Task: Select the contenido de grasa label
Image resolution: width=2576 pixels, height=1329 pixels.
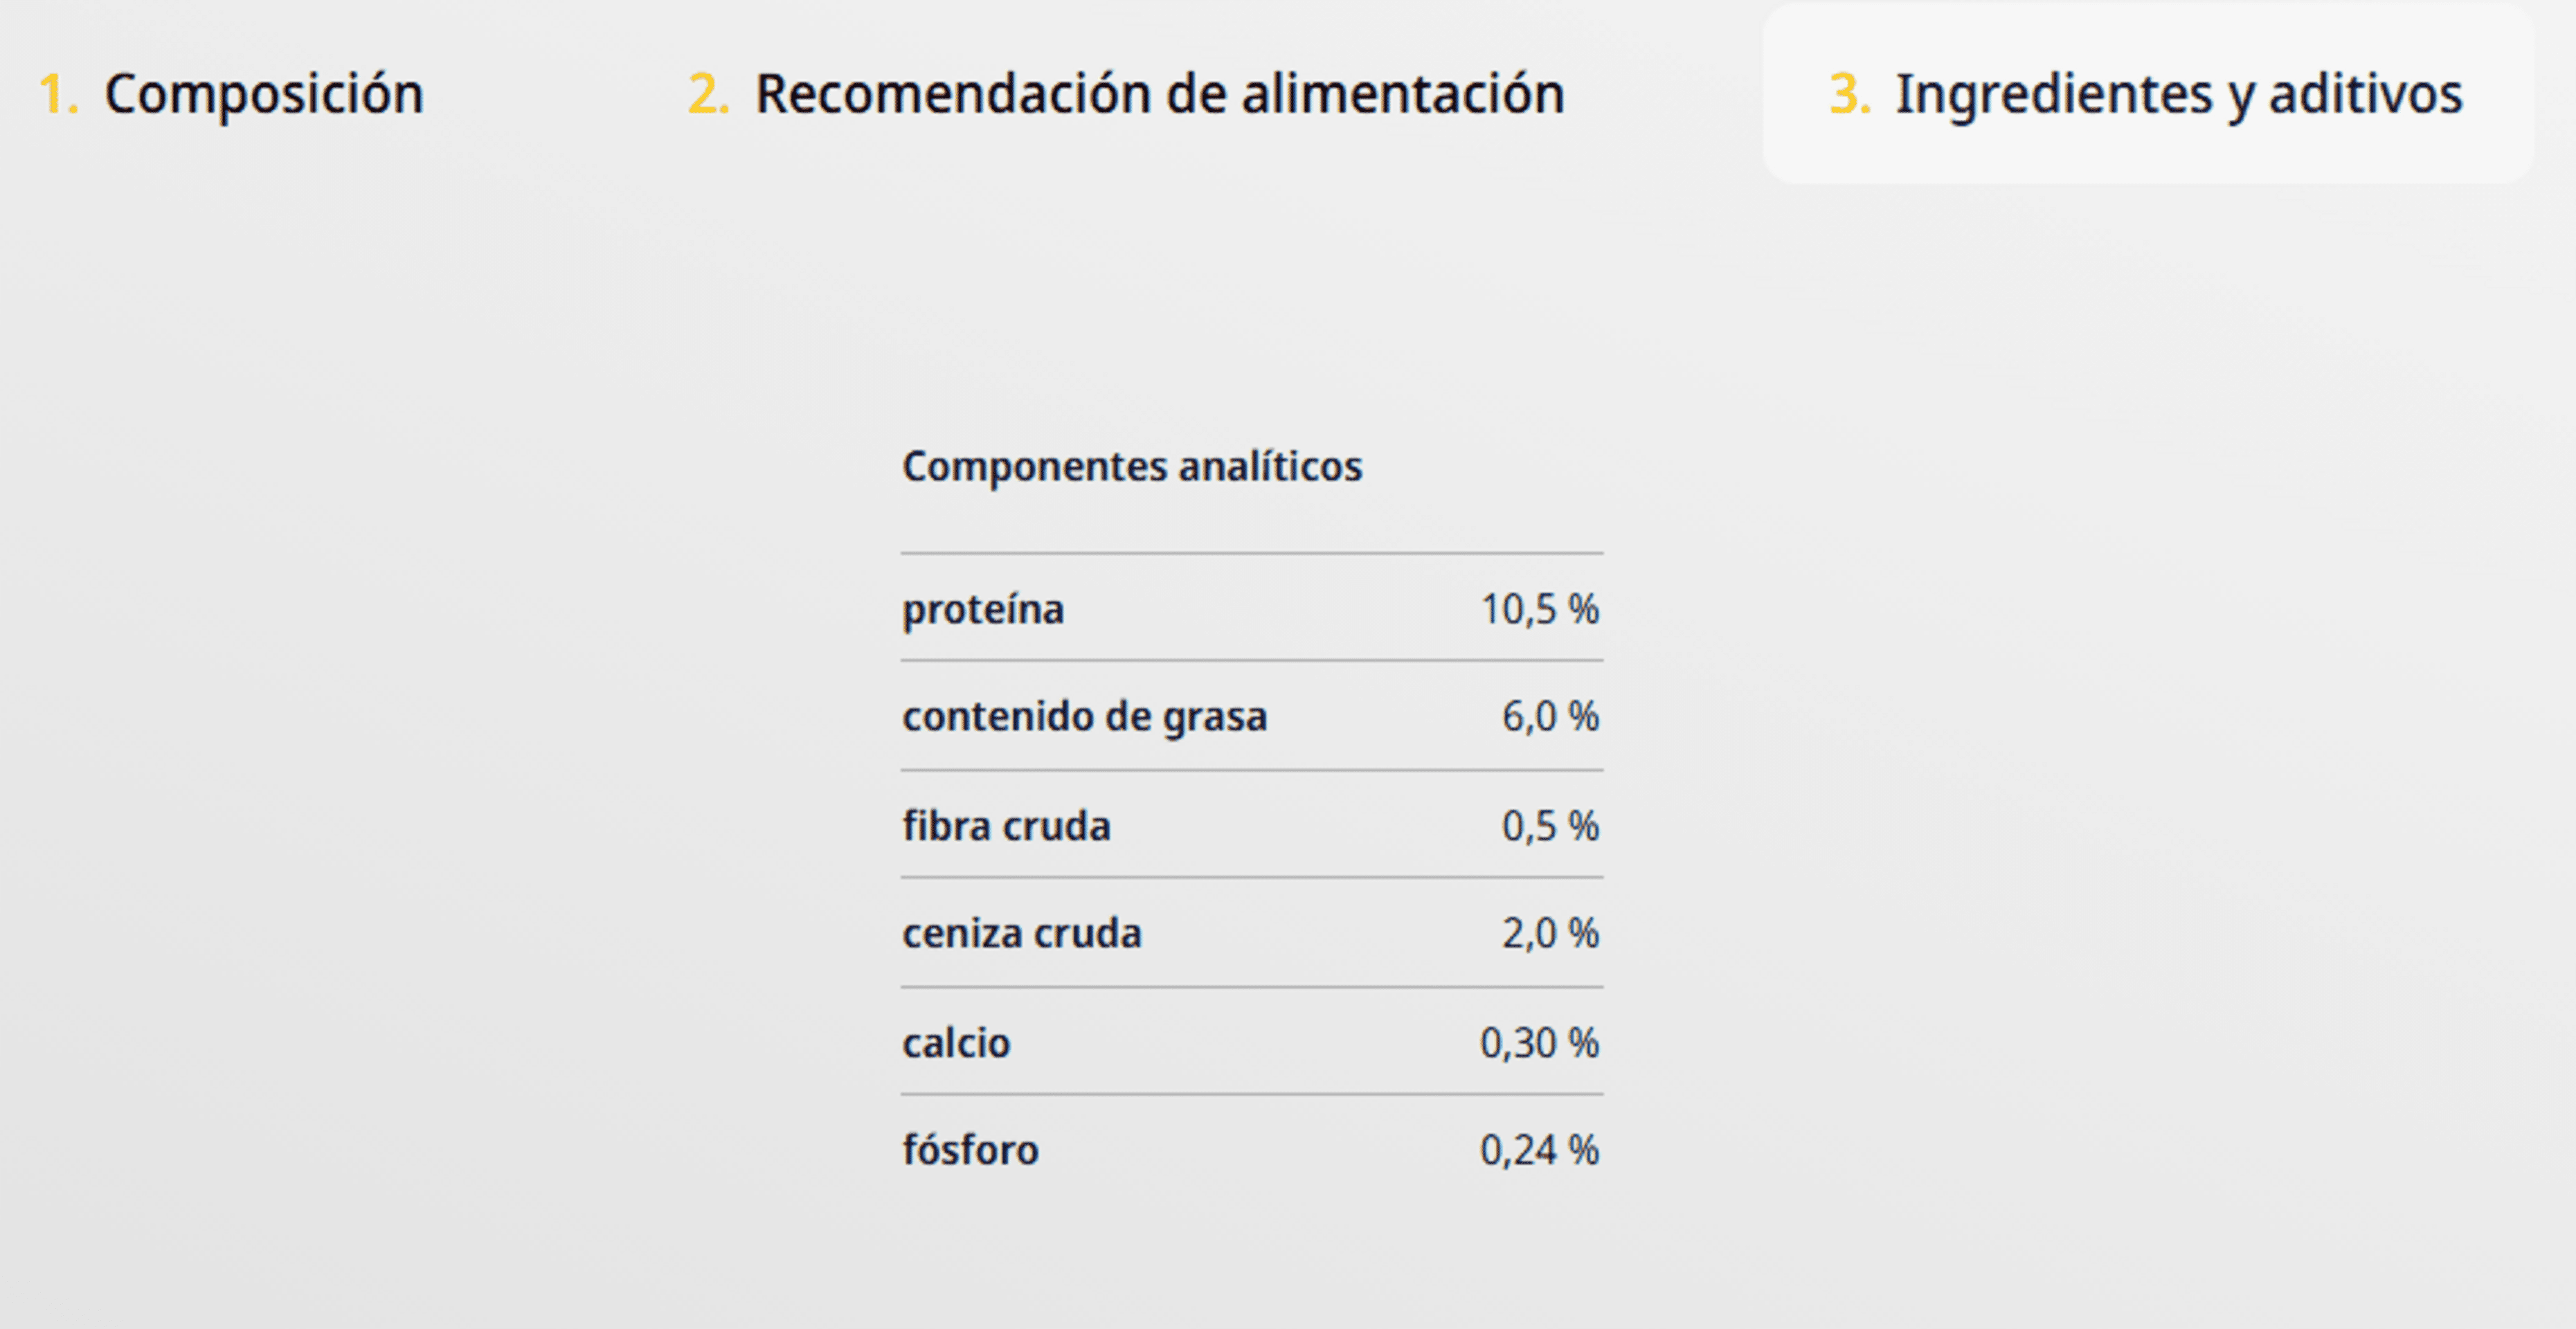Action: (1085, 717)
